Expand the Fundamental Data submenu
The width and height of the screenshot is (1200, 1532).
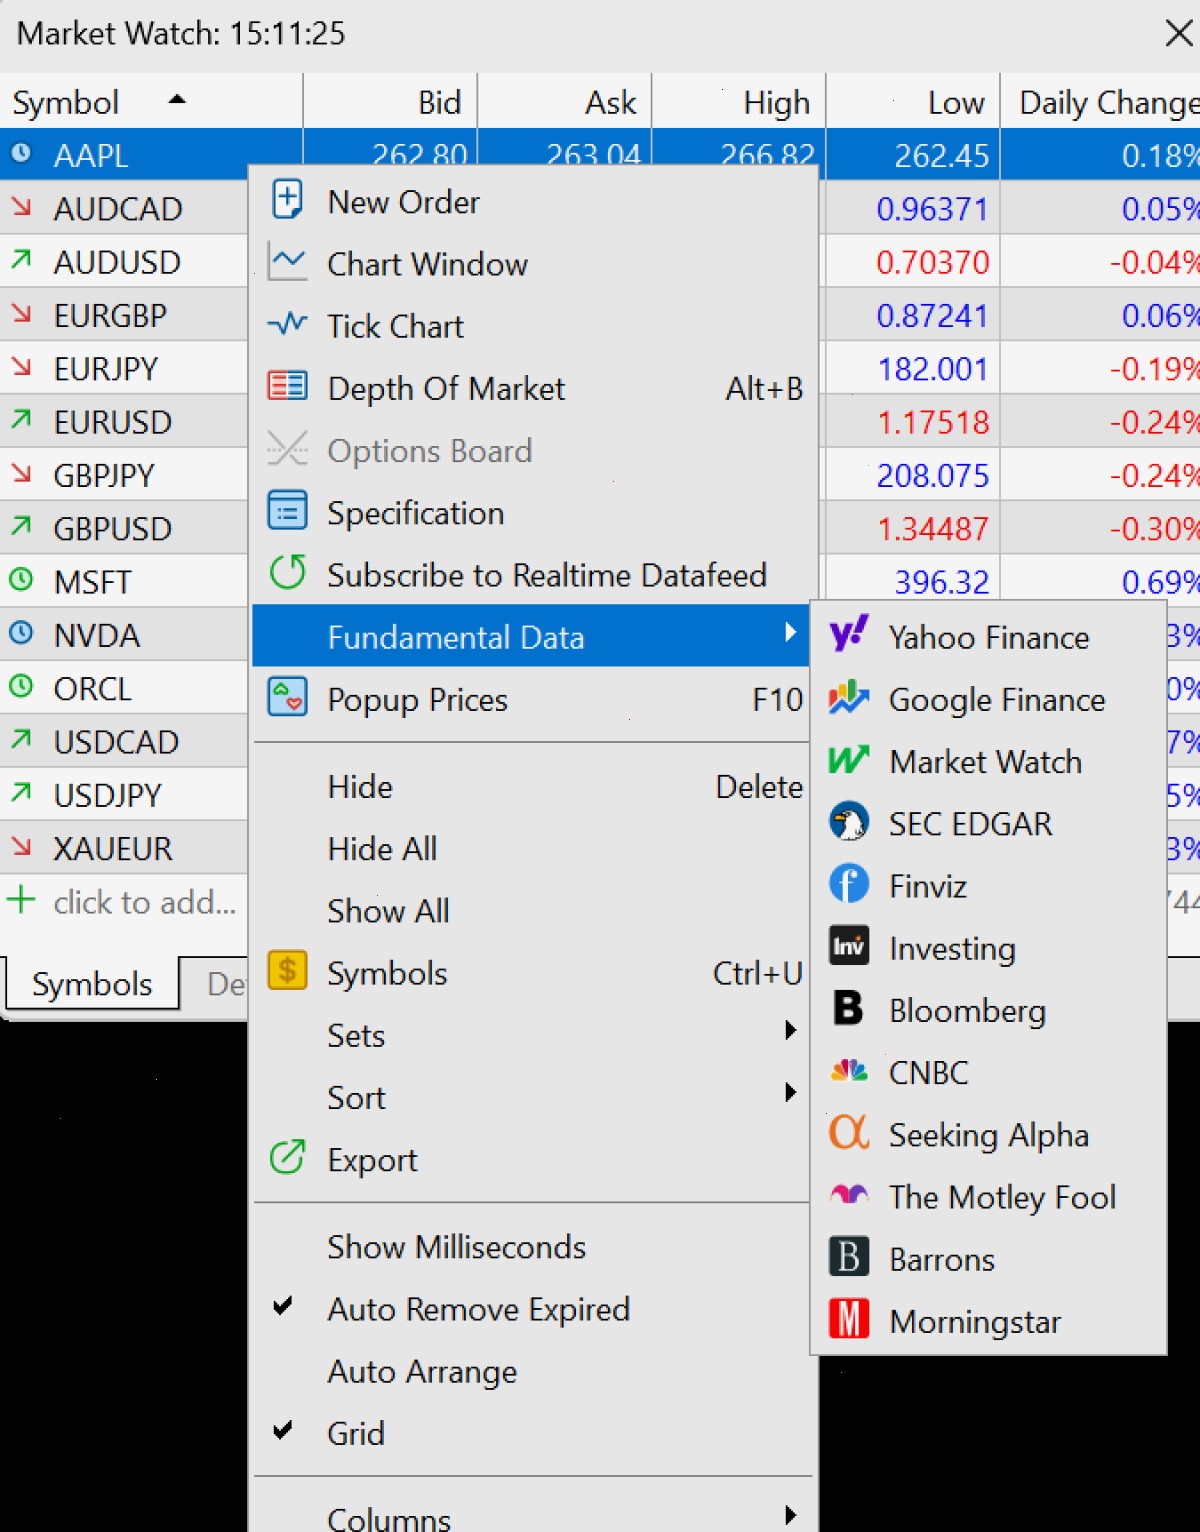click(531, 637)
